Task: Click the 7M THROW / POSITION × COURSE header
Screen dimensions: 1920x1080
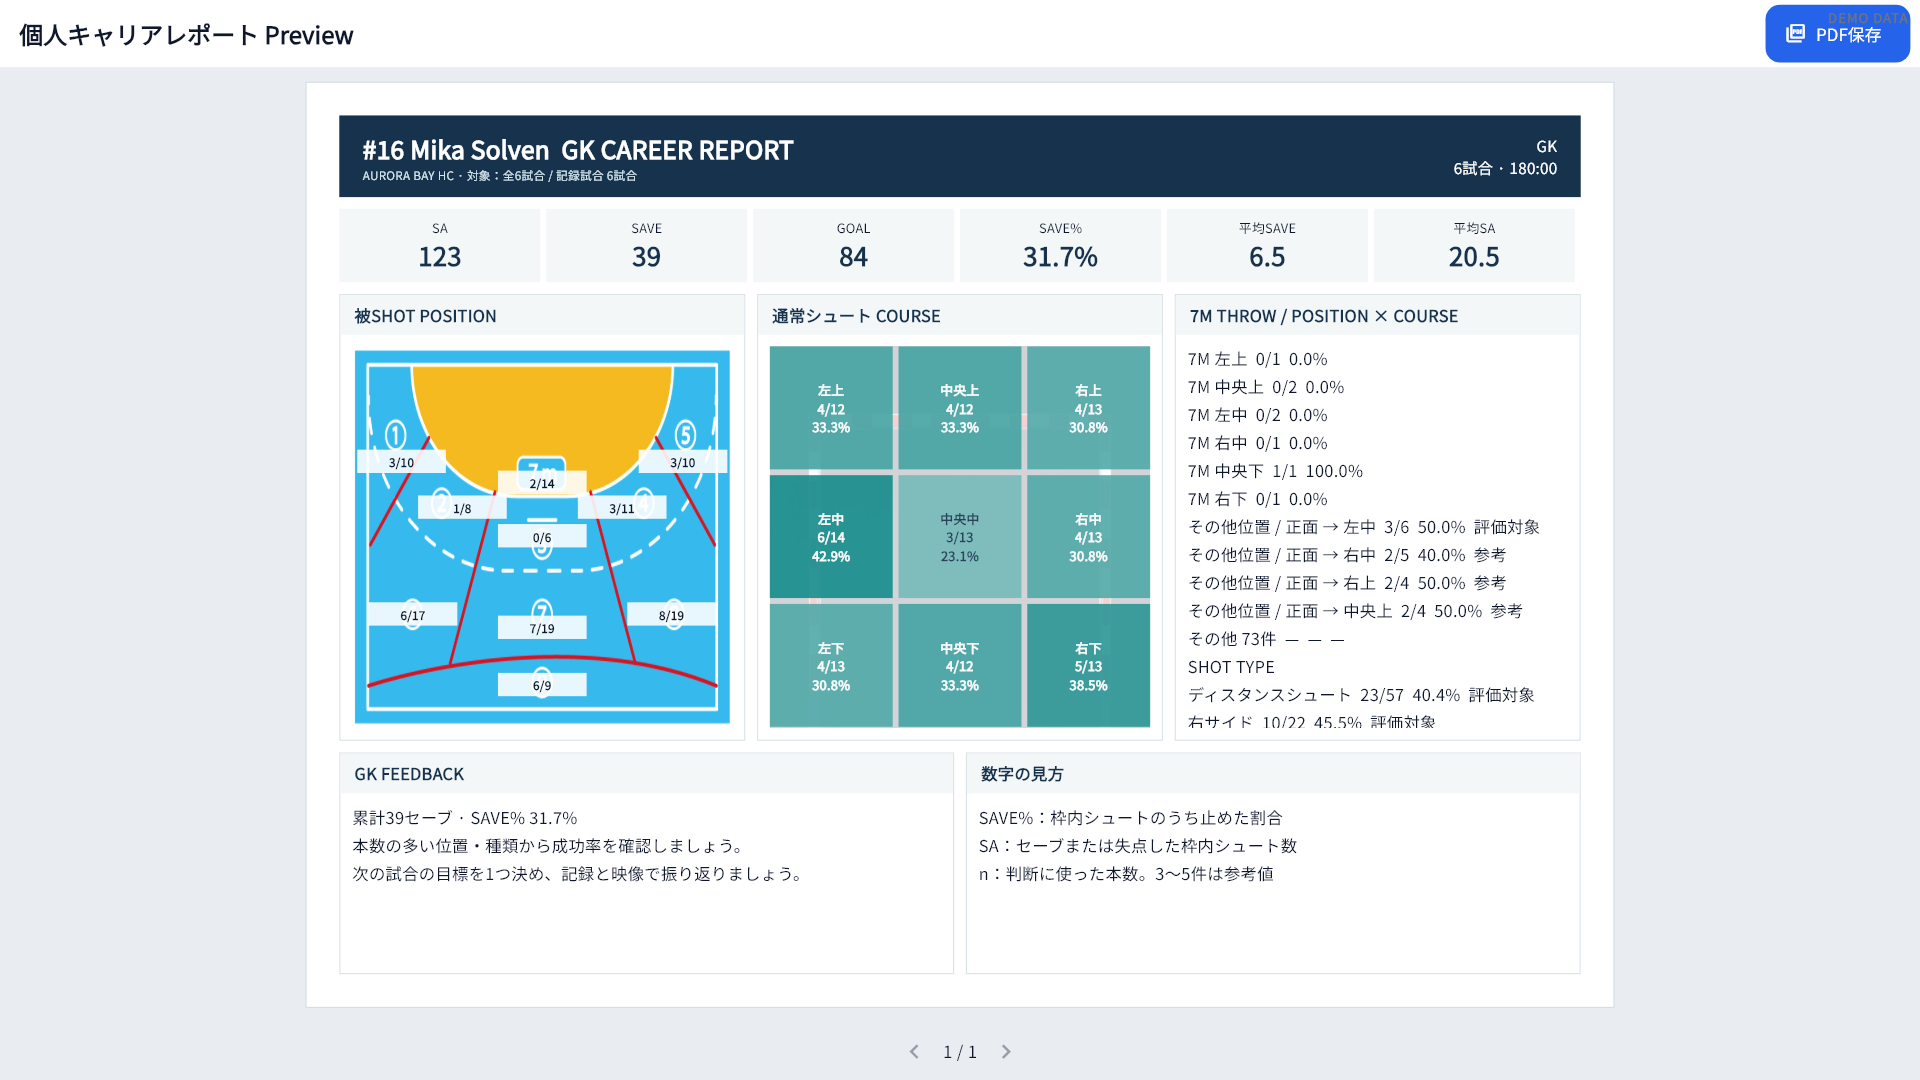Action: click(1377, 316)
